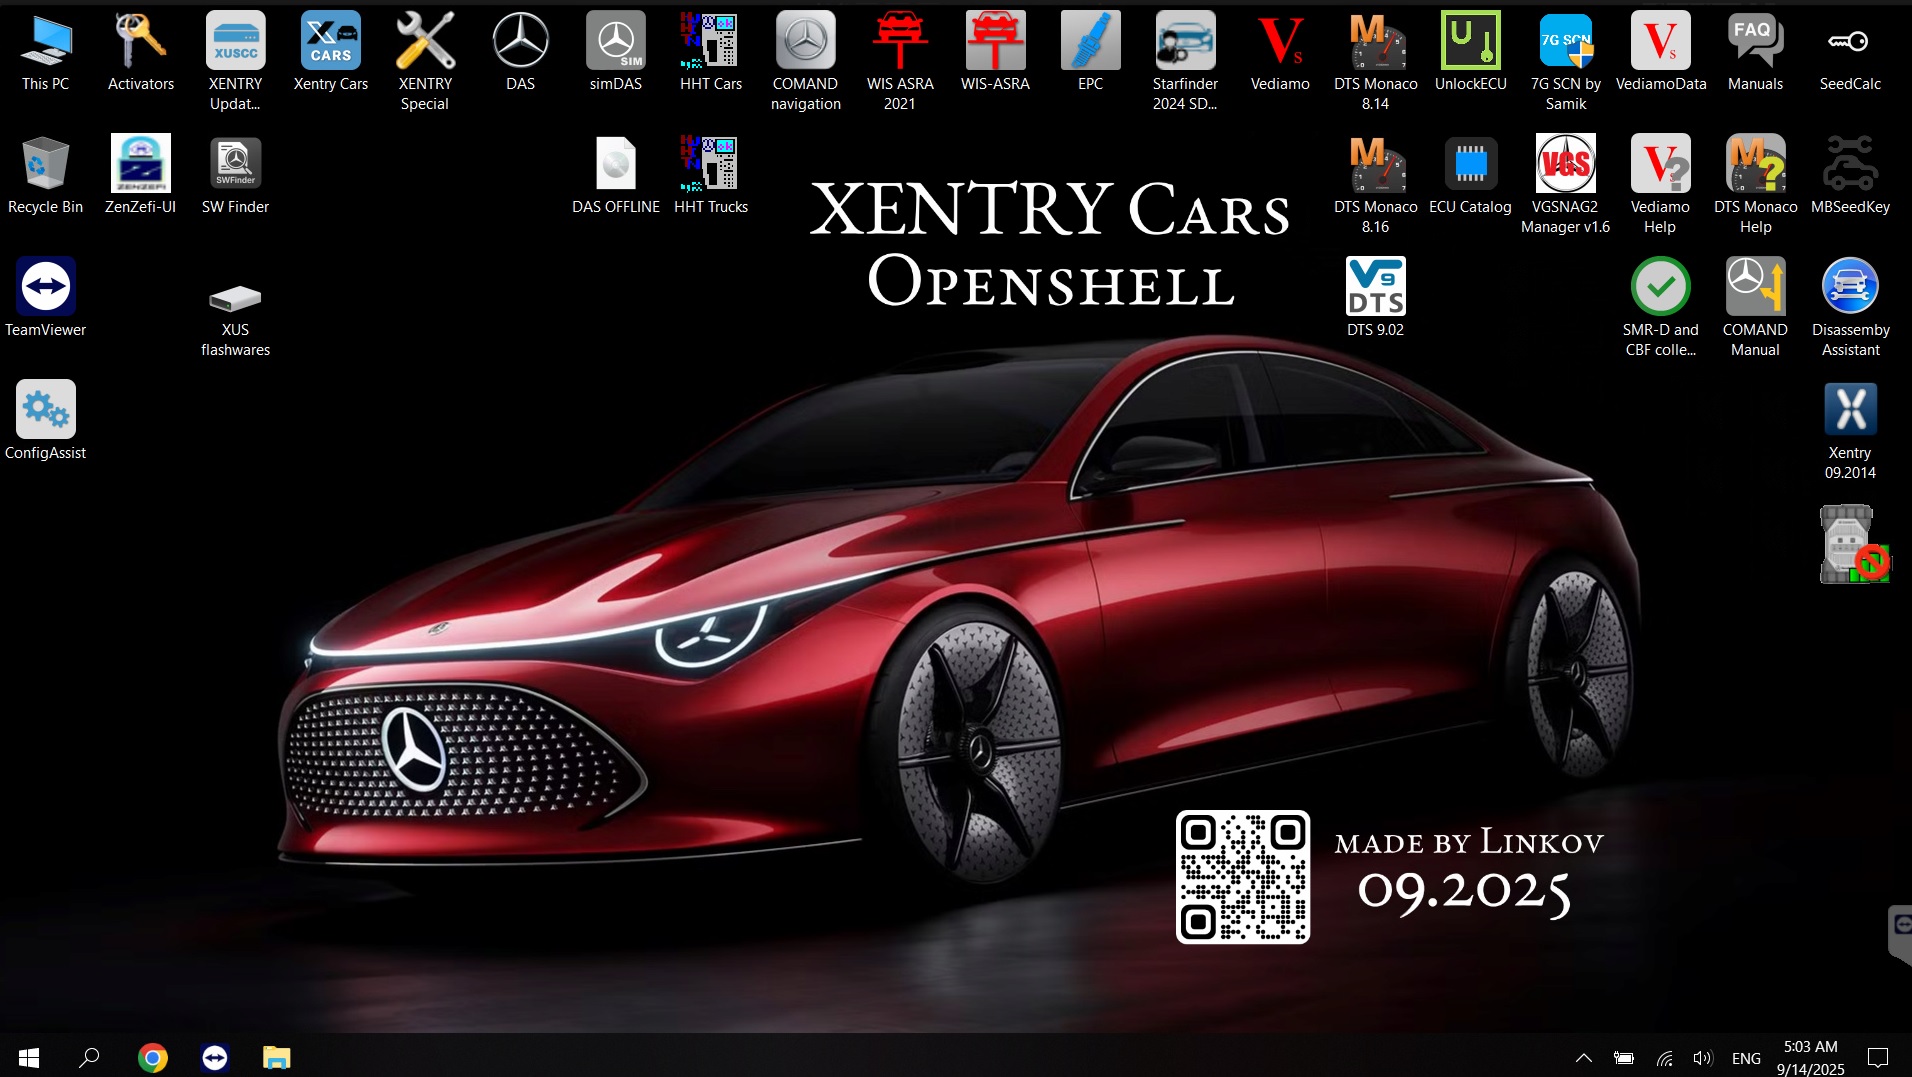1912x1077 pixels.
Task: Click the ENG language indicator
Action: point(1746,1057)
